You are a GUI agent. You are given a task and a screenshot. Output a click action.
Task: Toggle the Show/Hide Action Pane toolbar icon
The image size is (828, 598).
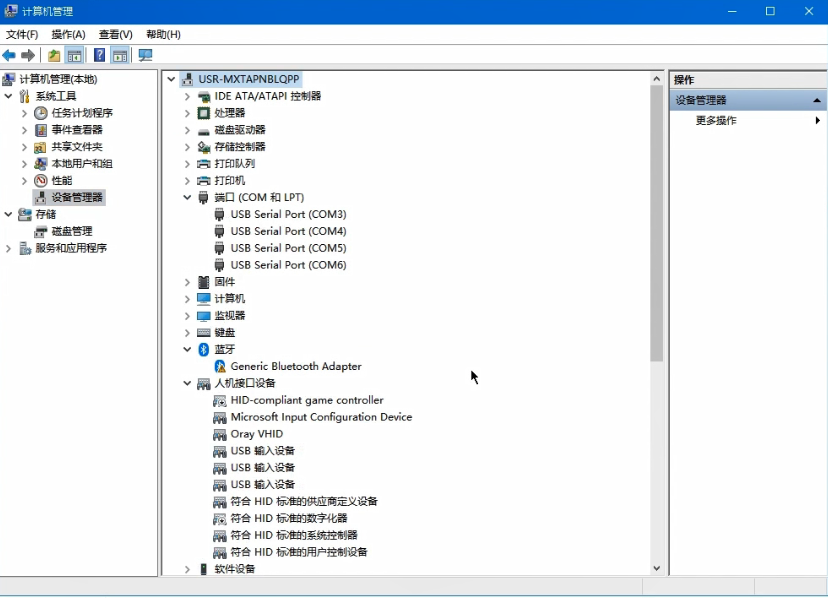pos(120,55)
